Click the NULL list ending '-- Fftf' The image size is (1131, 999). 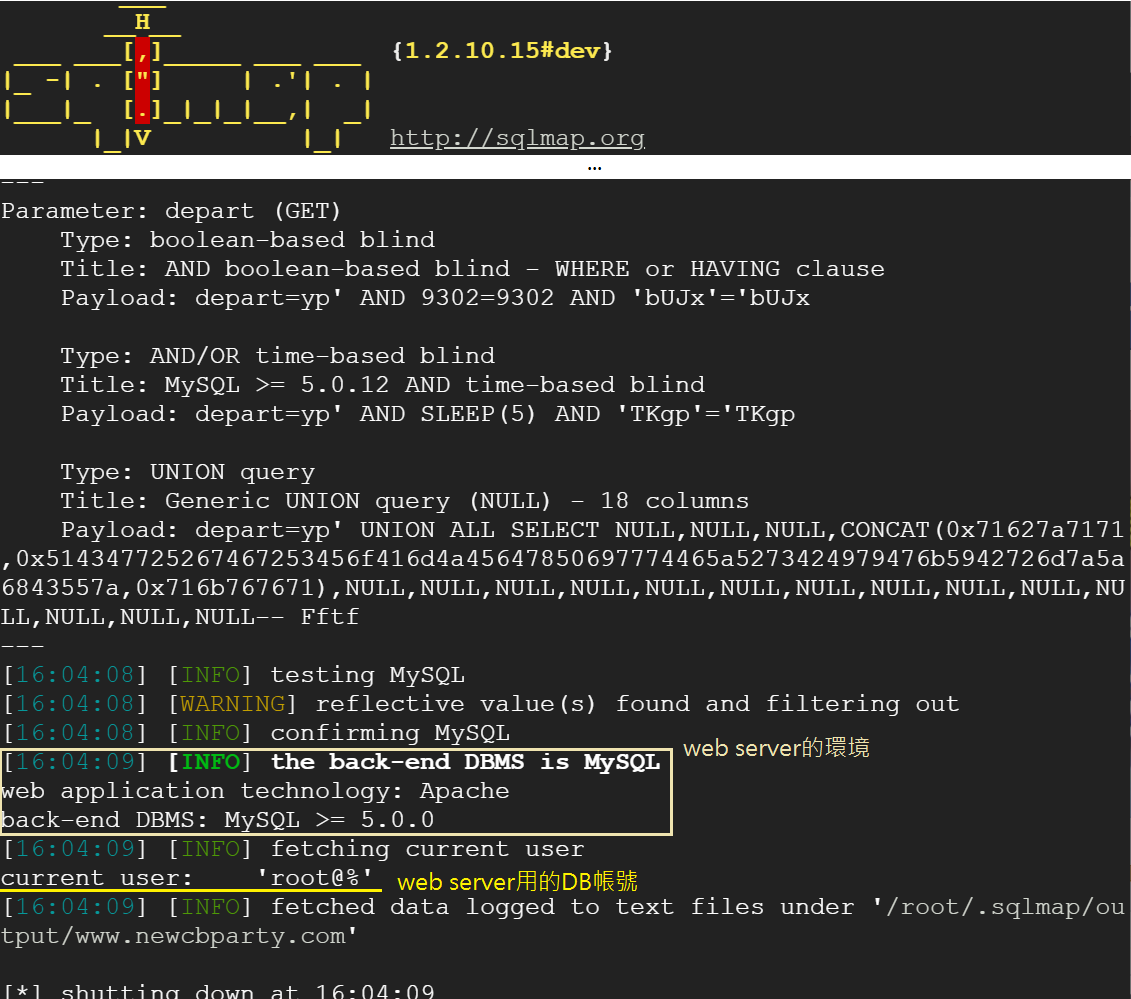click(x=180, y=617)
